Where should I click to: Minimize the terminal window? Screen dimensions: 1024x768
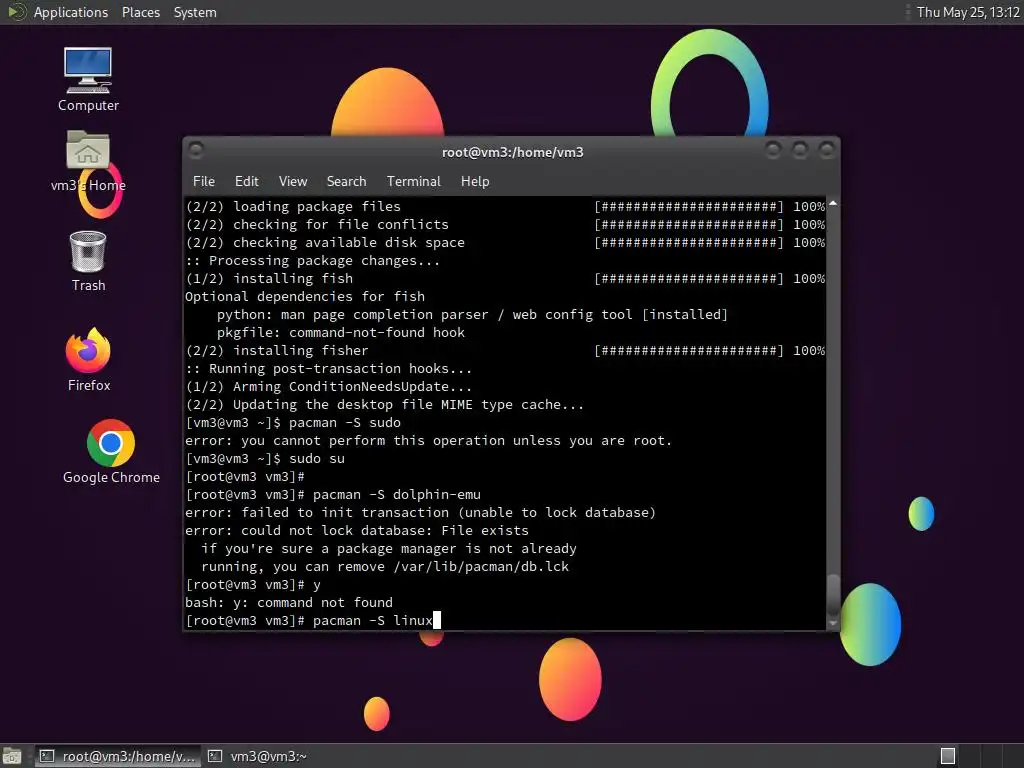[773, 151]
